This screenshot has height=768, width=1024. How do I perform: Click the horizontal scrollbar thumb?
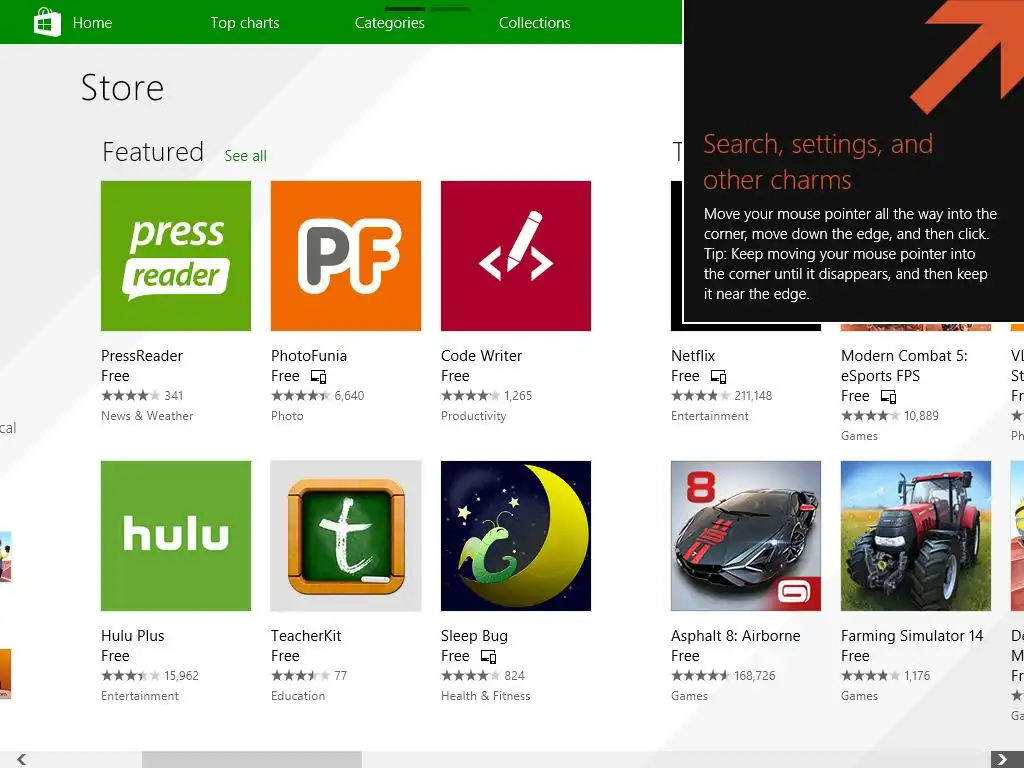pyautogui.click(x=251, y=759)
